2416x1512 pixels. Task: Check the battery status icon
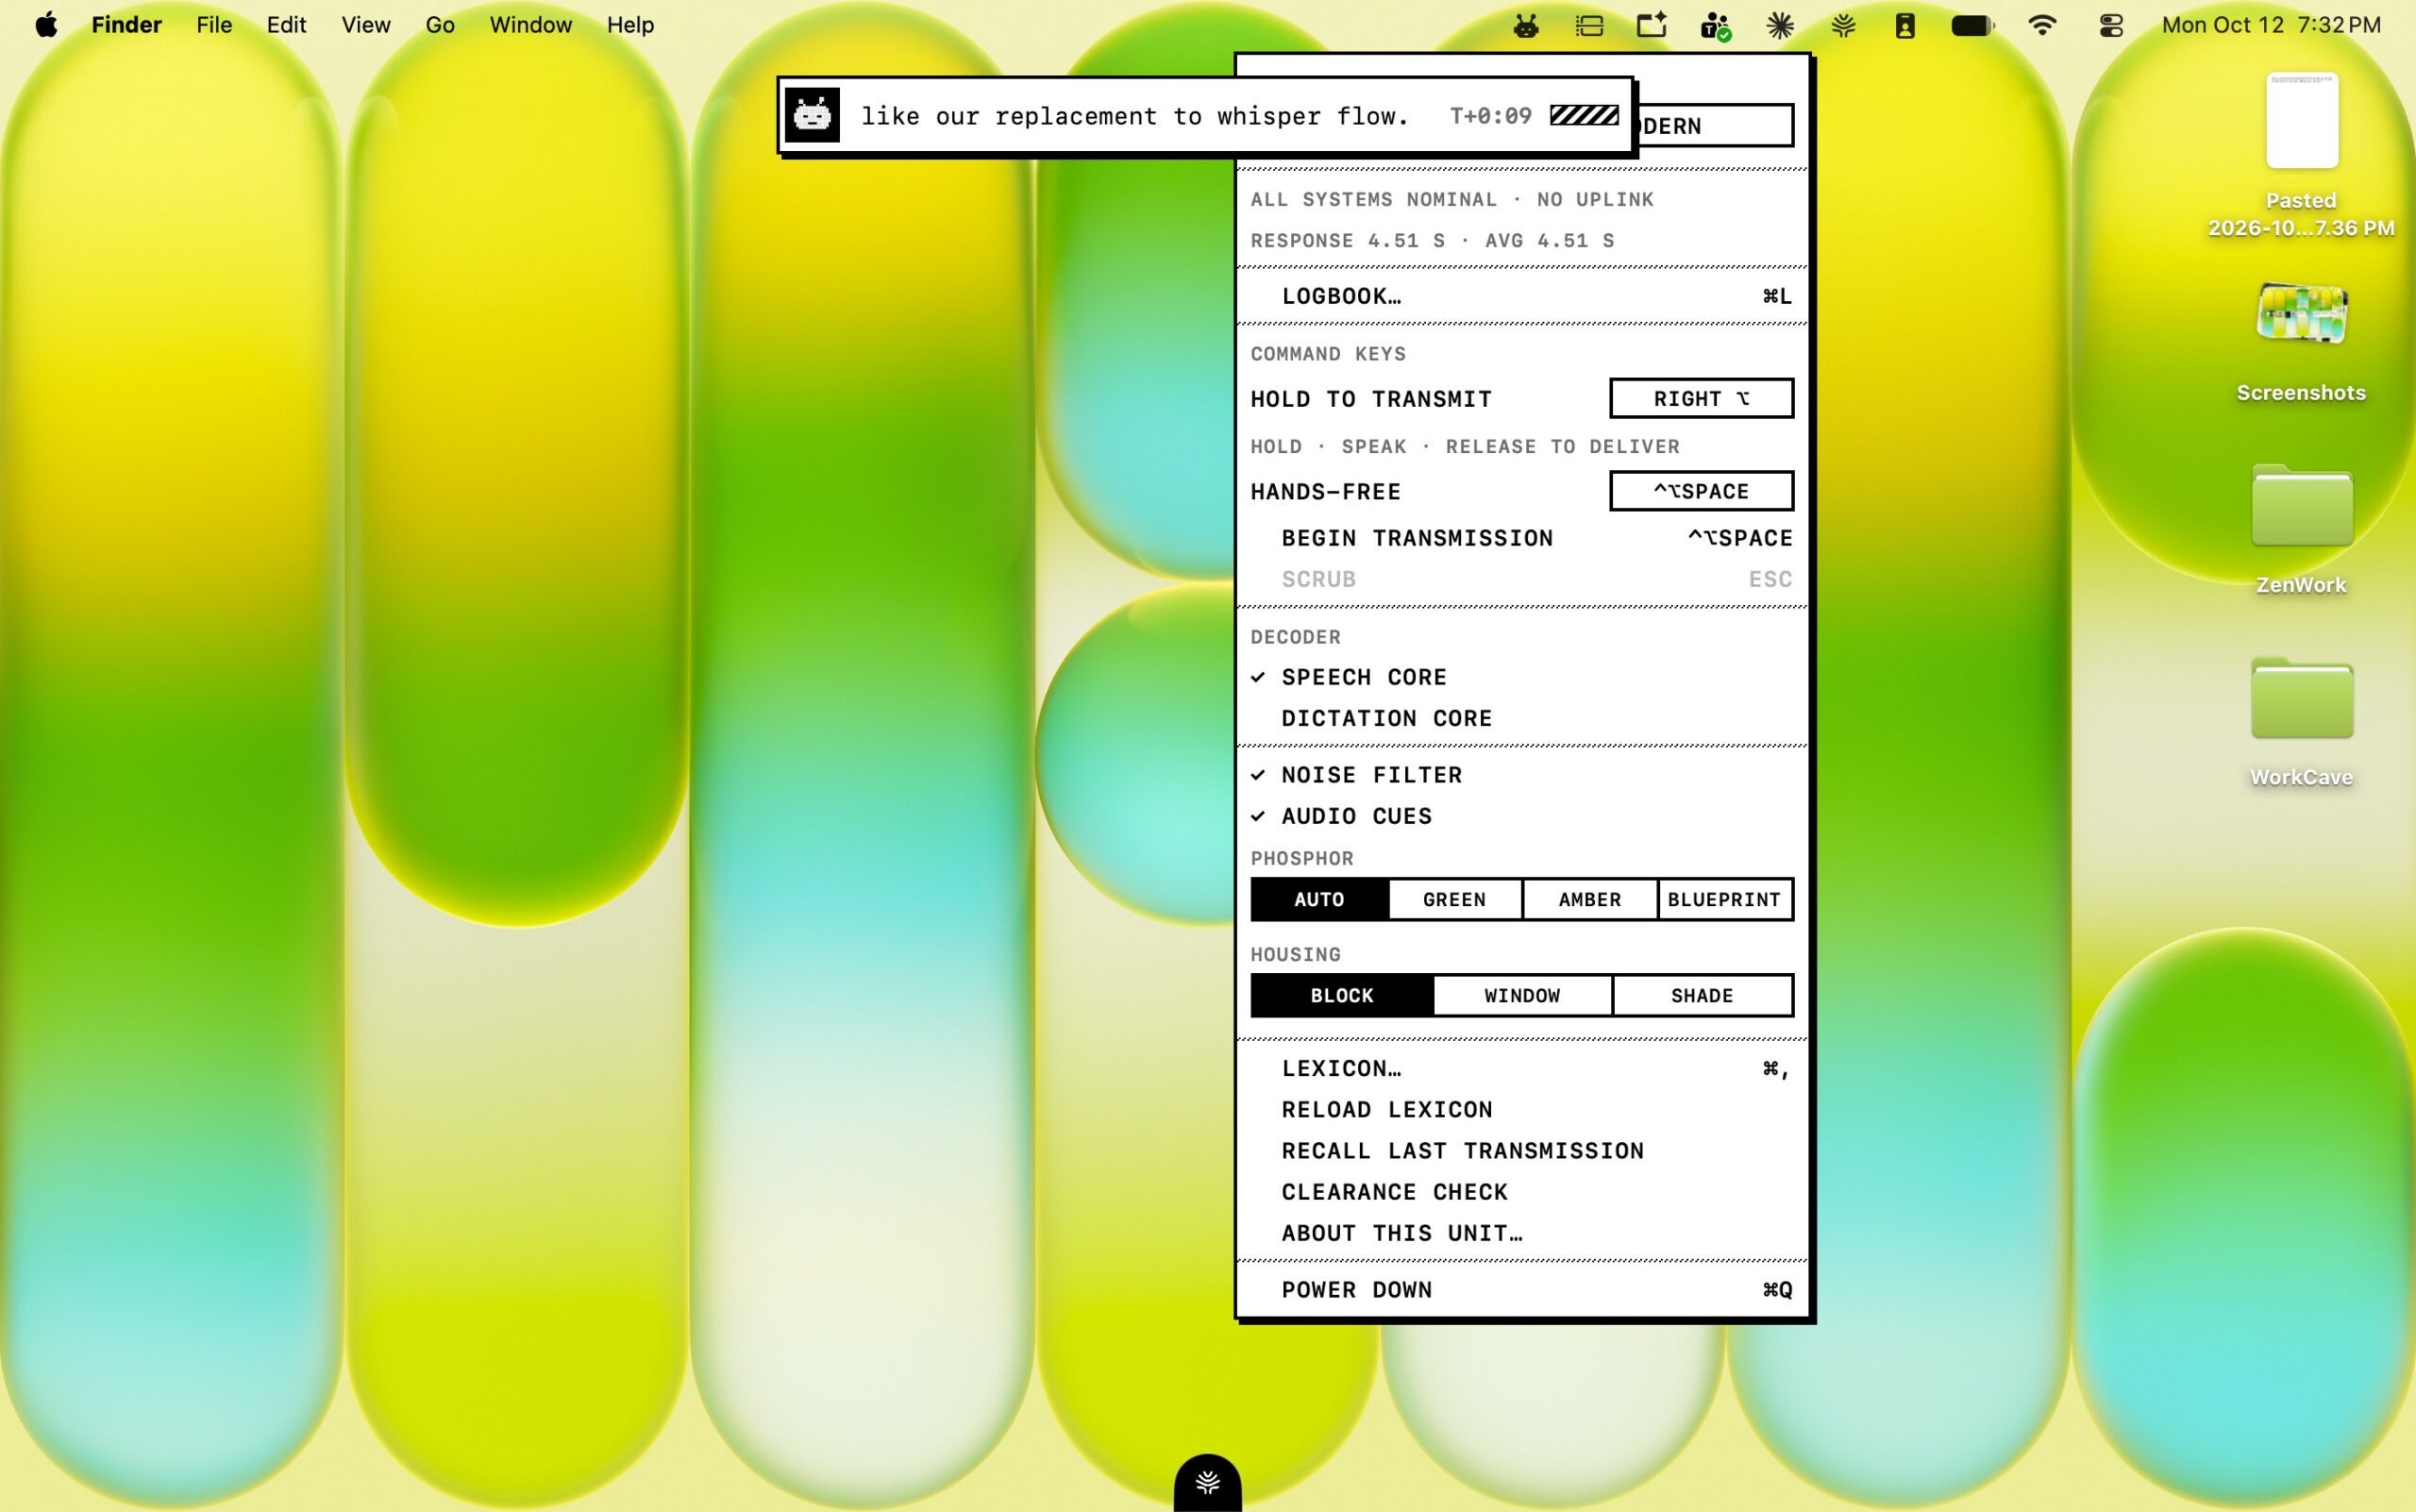[x=1973, y=25]
